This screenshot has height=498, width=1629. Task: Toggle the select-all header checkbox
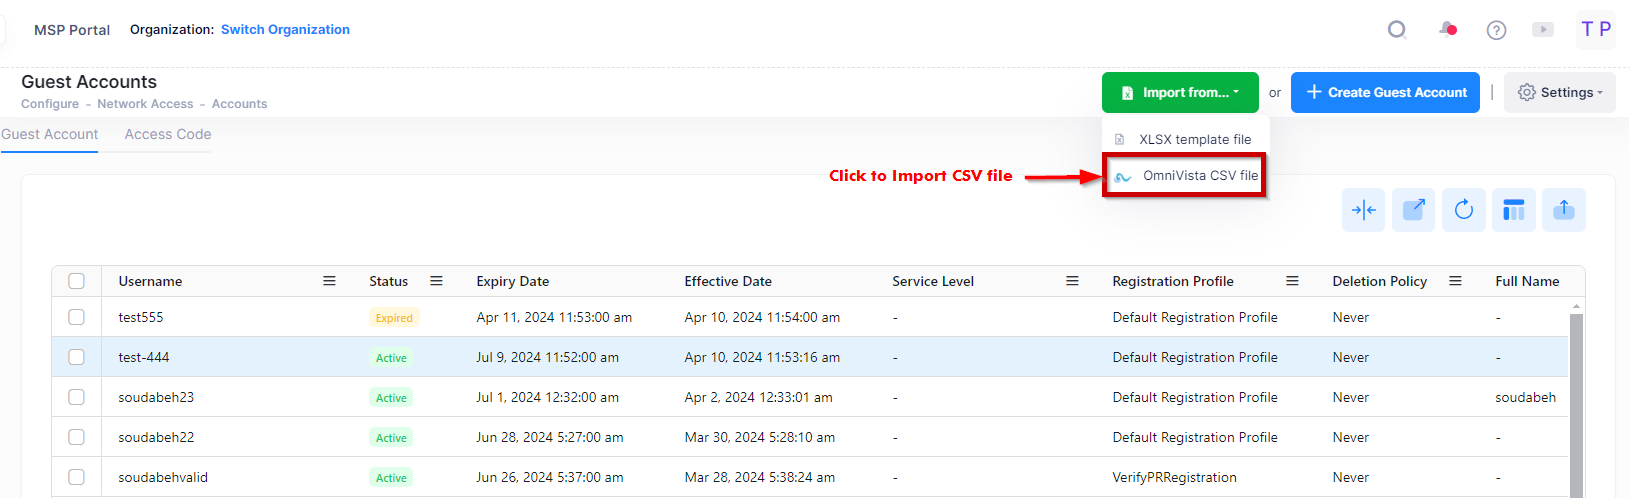coord(76,281)
